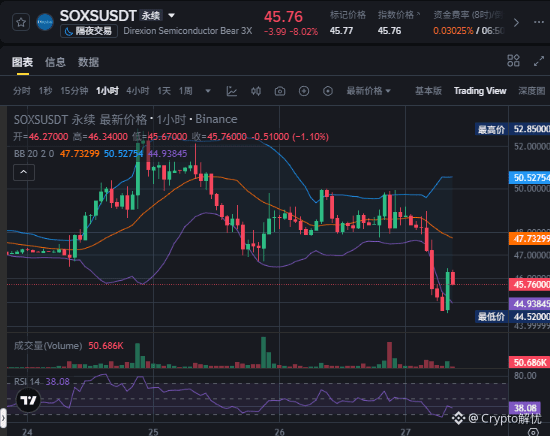The image size is (550, 436).
Task: Click the 隔夜交易 overnight trading badge
Action: (x=89, y=31)
